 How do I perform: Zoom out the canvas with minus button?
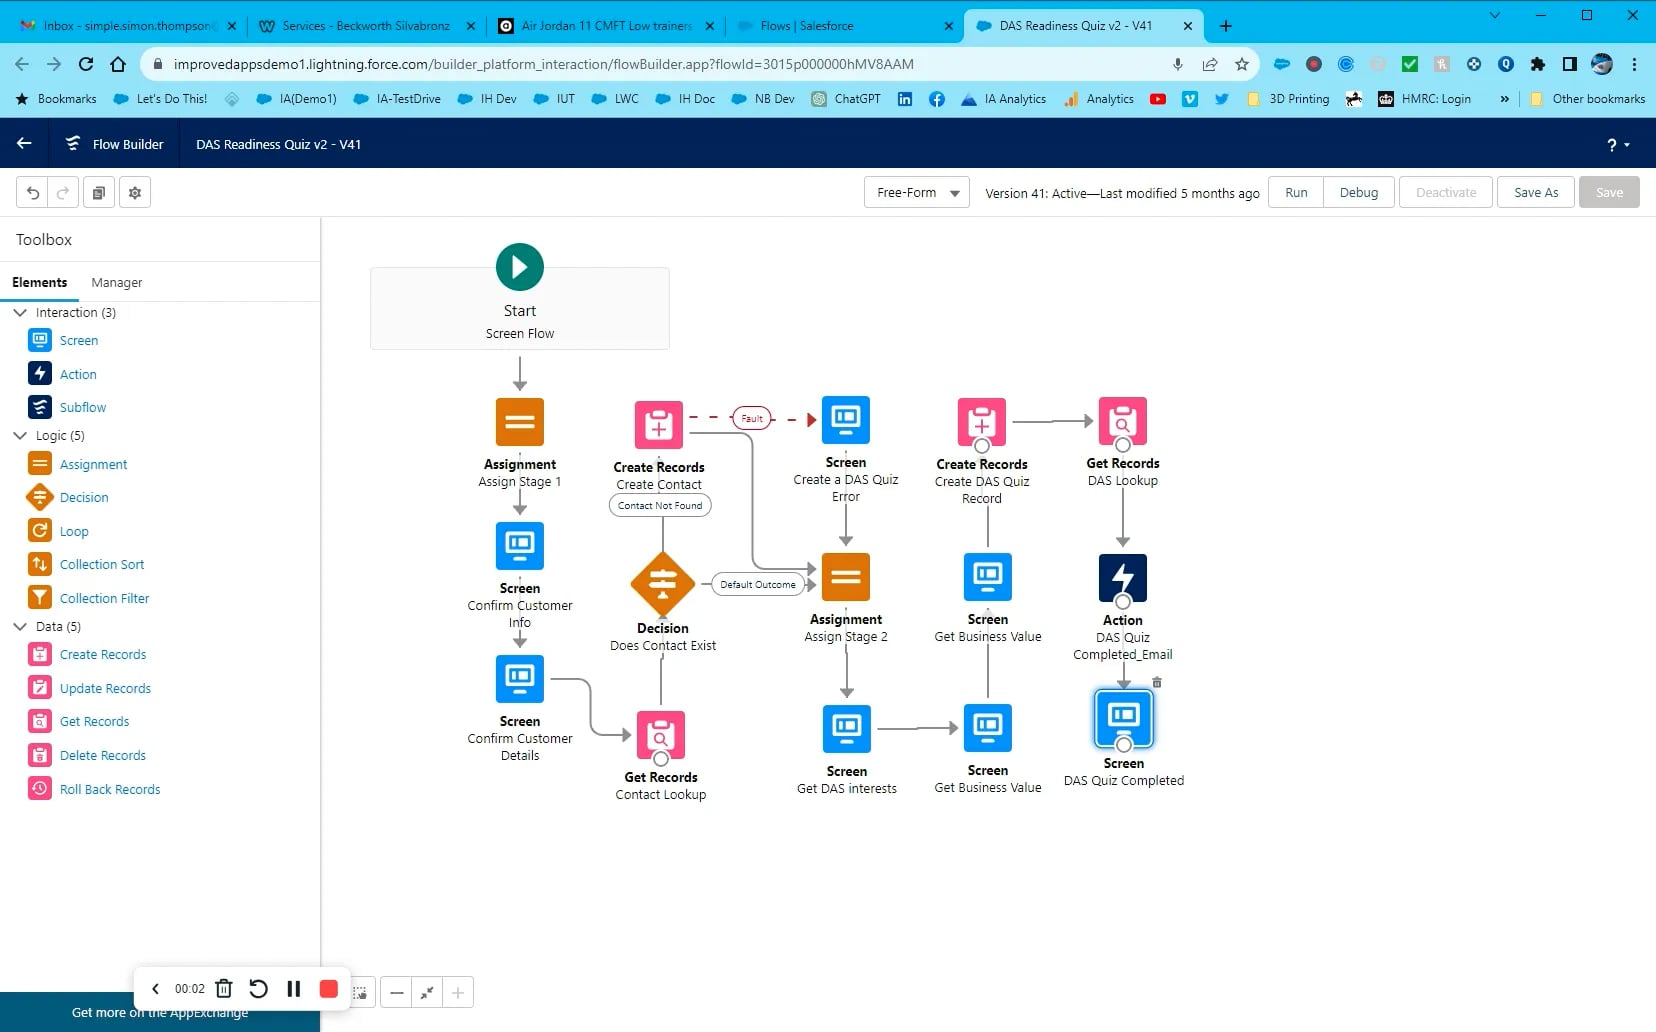tap(397, 993)
